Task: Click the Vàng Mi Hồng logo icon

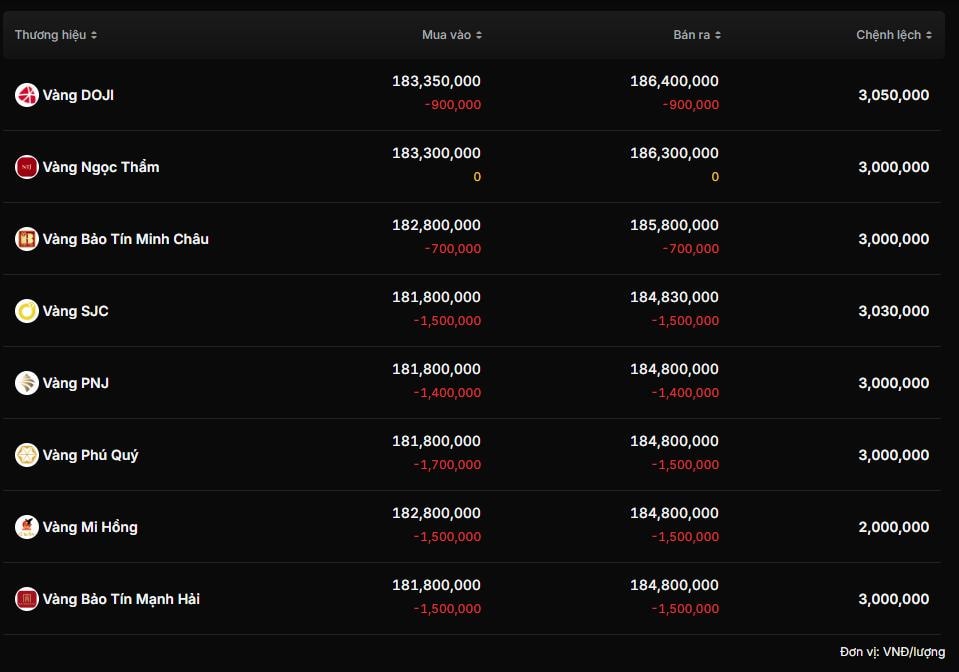Action: (27, 527)
